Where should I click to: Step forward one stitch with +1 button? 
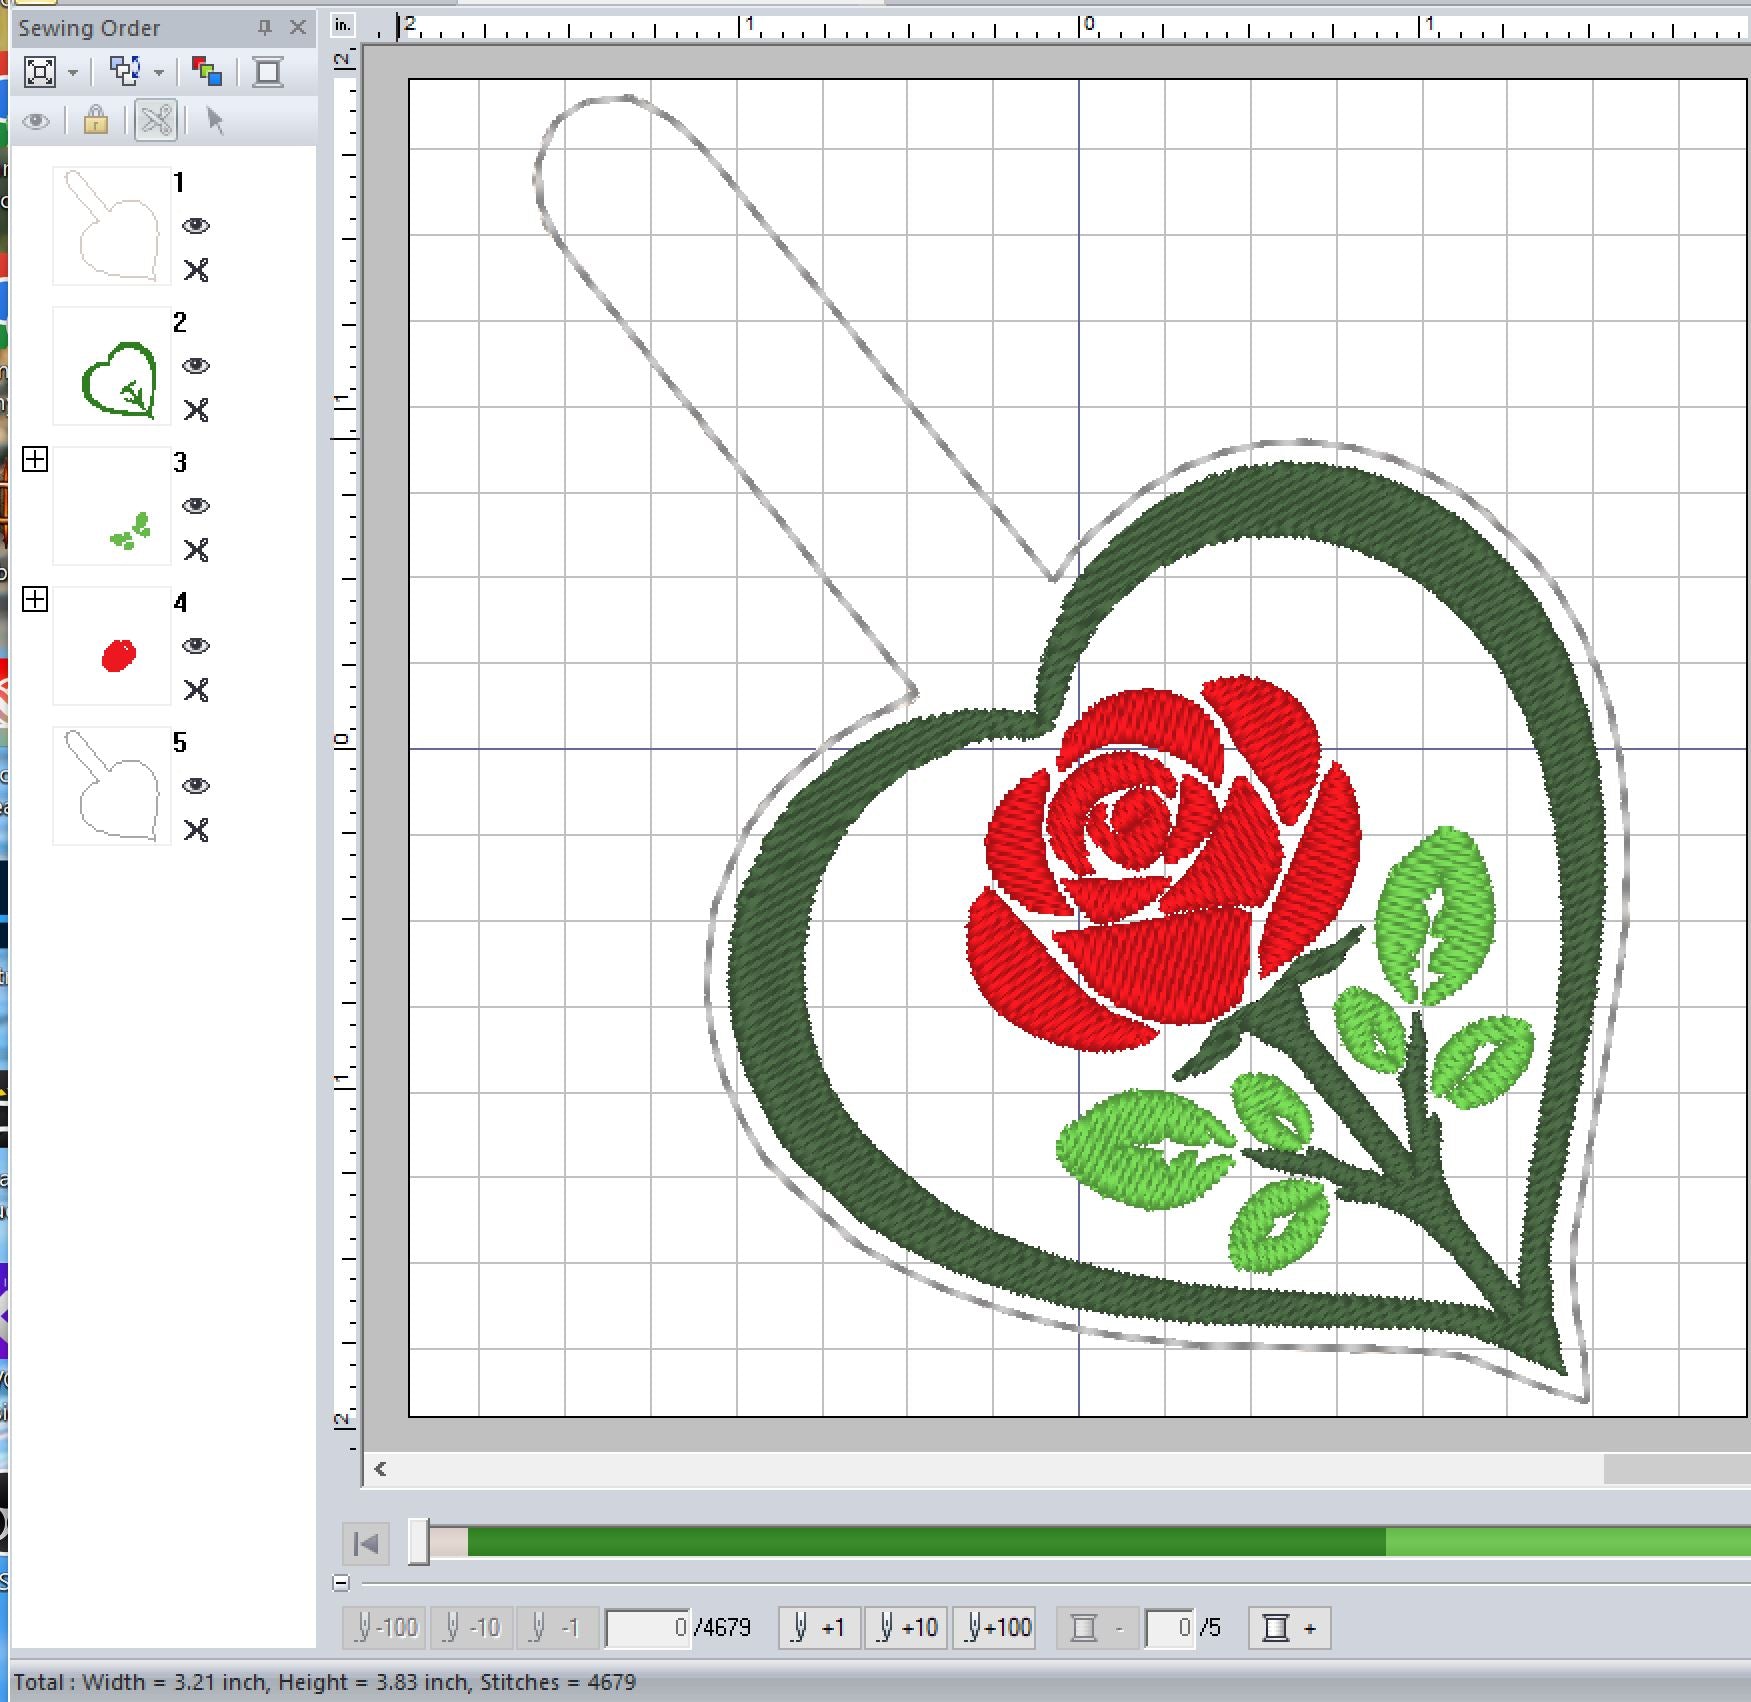(819, 1628)
